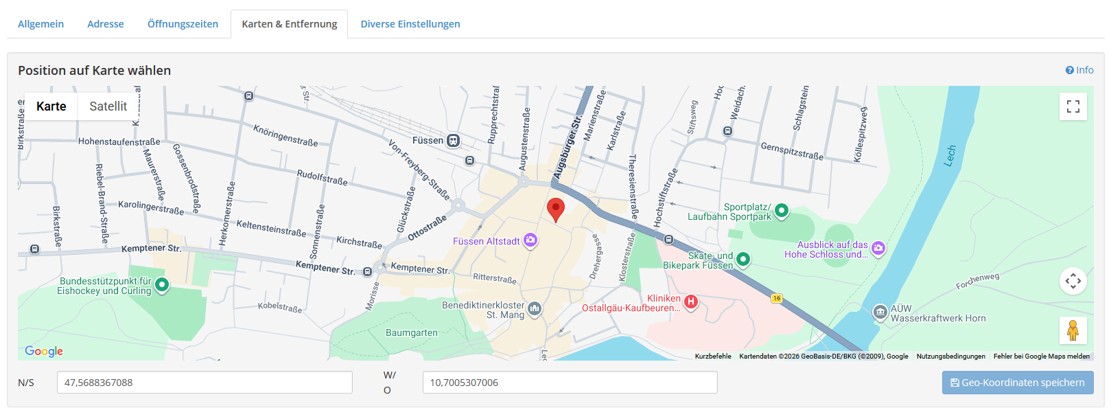Screen dimensions: 1111x419
Task: Open the Kurzbefehle shortcuts link
Action: pyautogui.click(x=713, y=356)
